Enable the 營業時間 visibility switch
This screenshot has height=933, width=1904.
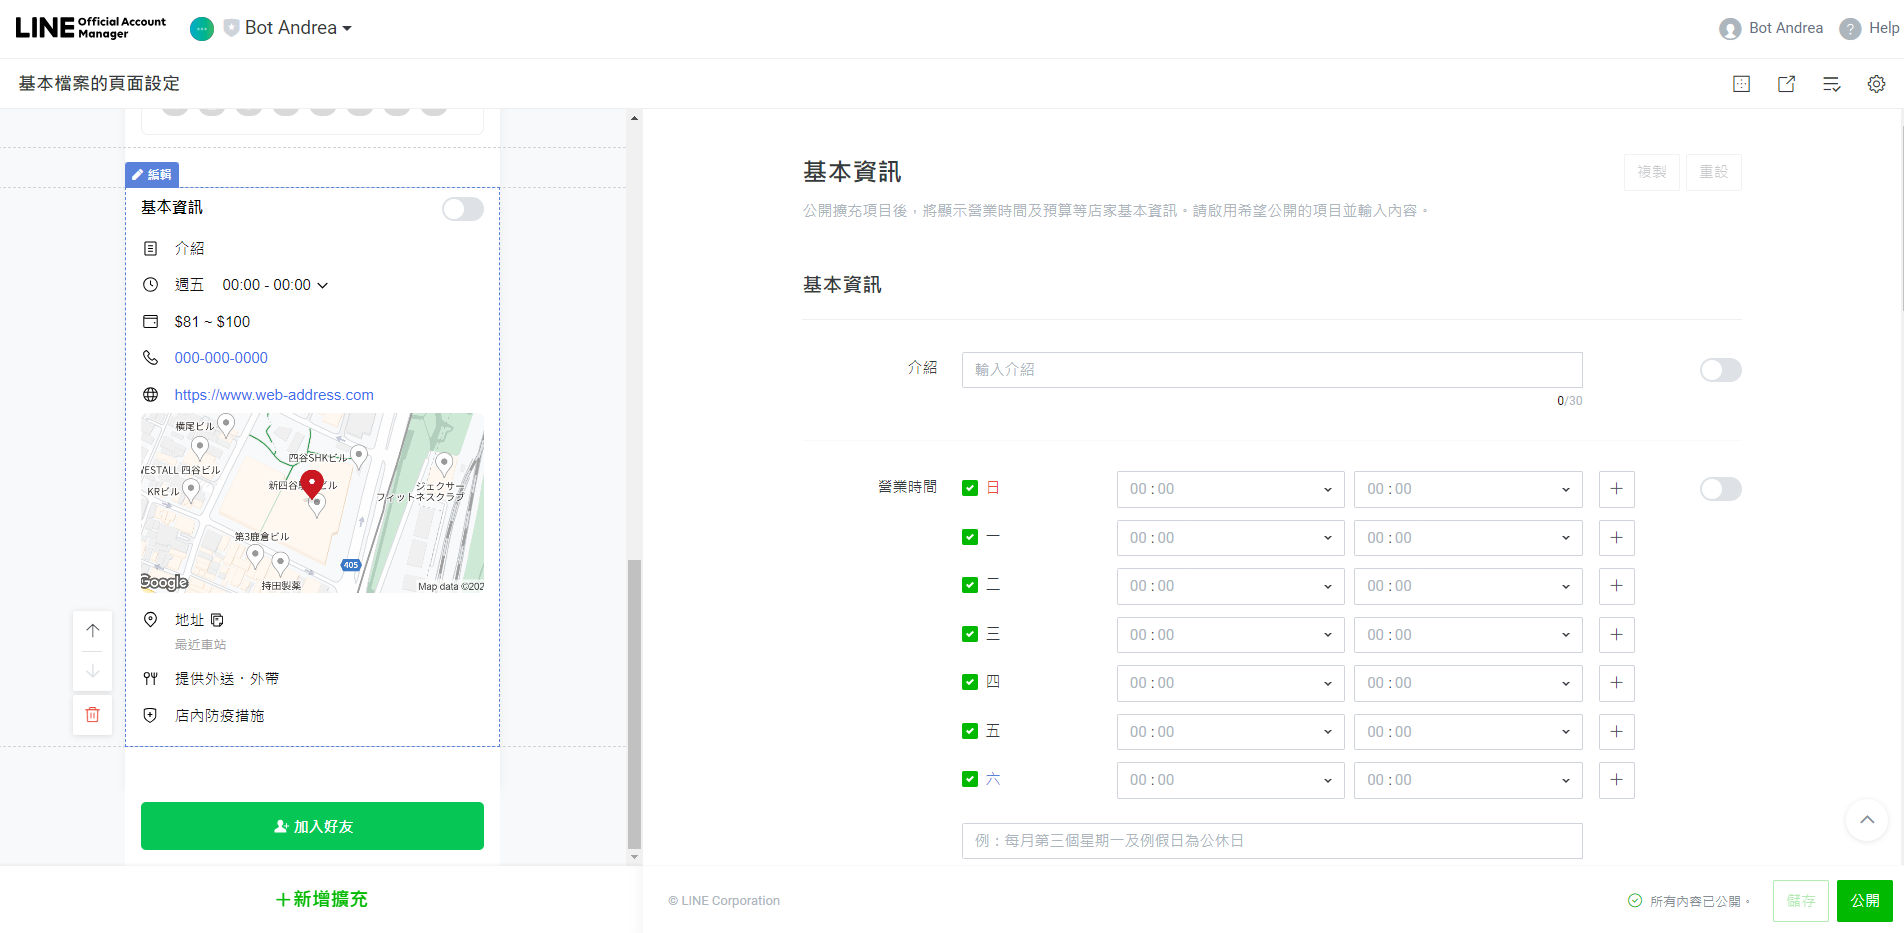pos(1720,489)
